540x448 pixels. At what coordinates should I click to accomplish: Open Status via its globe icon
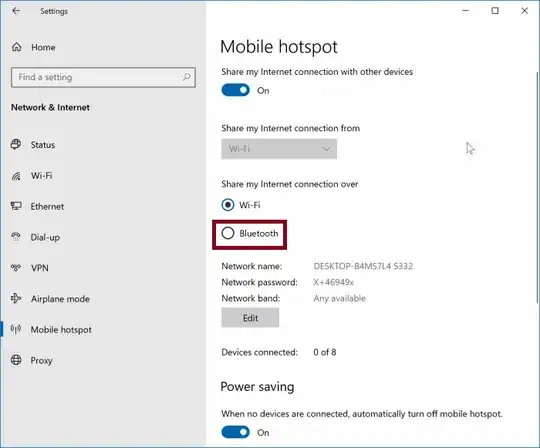click(x=16, y=144)
